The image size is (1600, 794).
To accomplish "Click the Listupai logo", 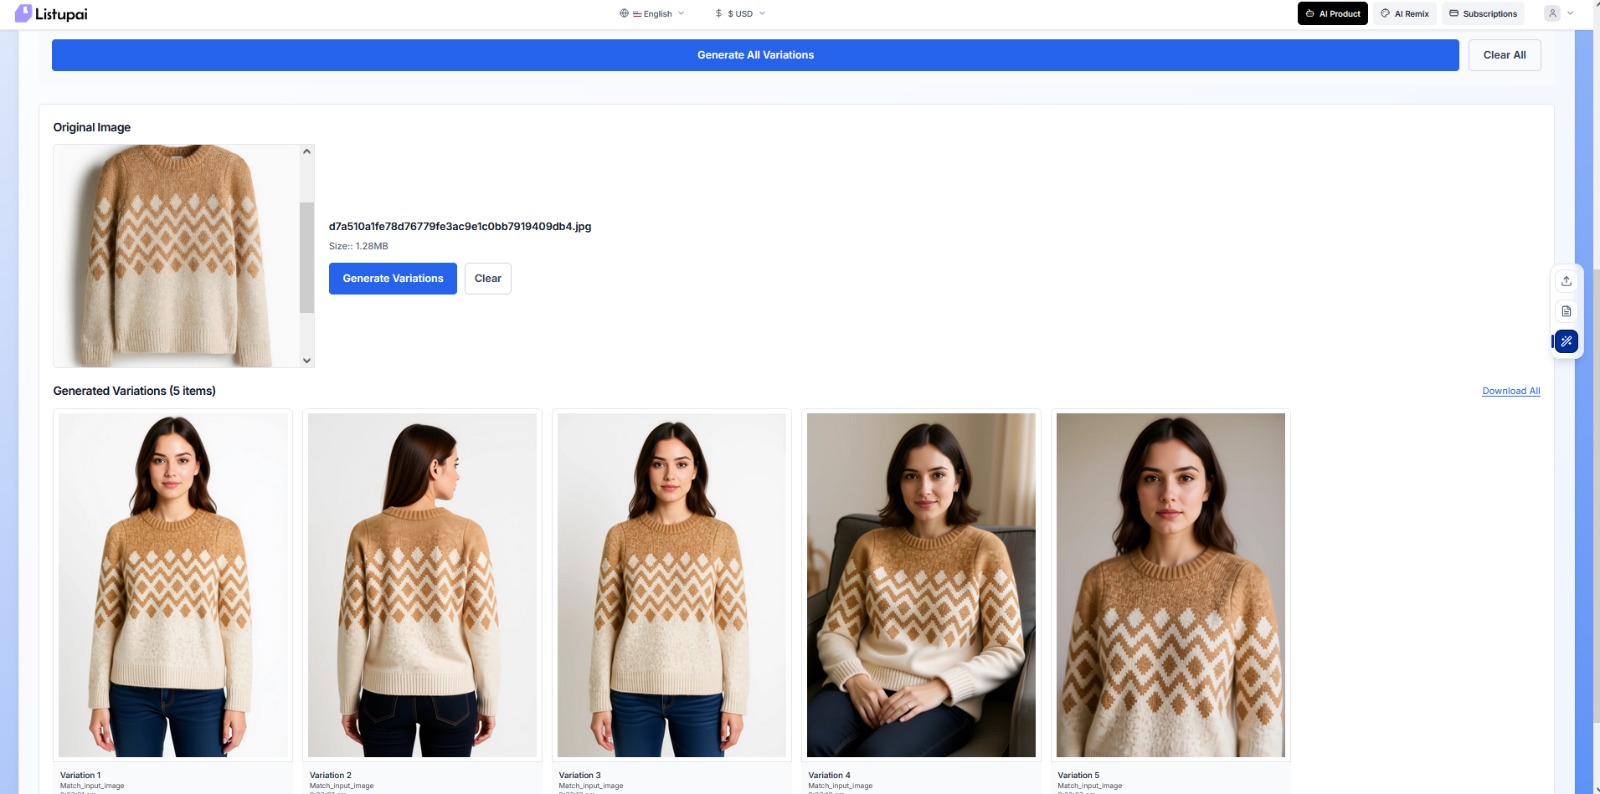I will click(x=51, y=14).
